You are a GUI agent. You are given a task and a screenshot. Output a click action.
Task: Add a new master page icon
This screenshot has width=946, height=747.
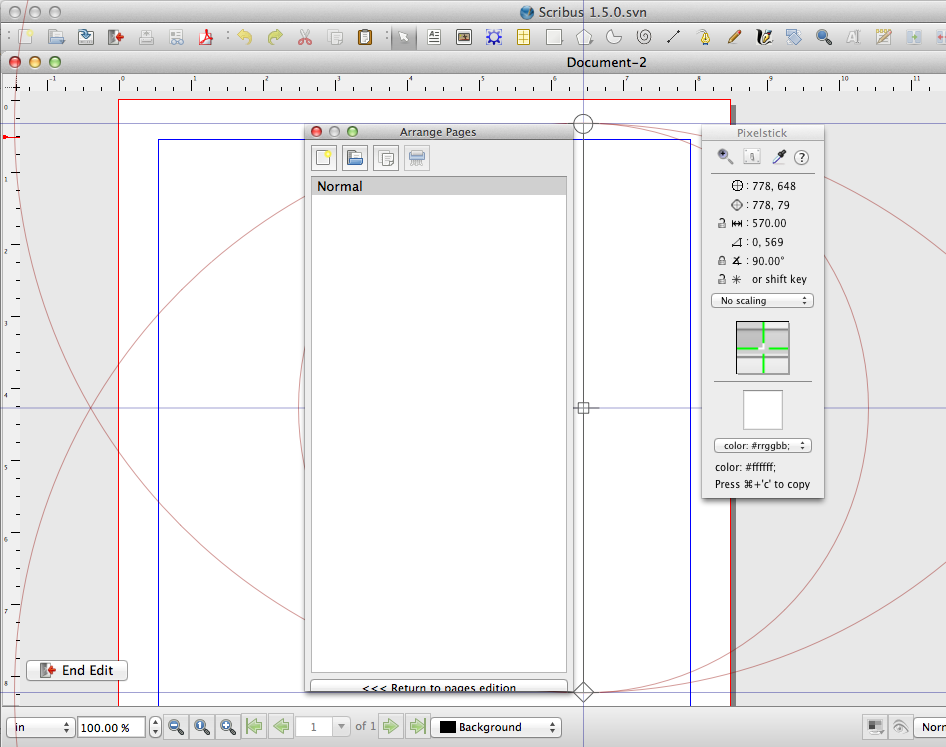tap(323, 157)
